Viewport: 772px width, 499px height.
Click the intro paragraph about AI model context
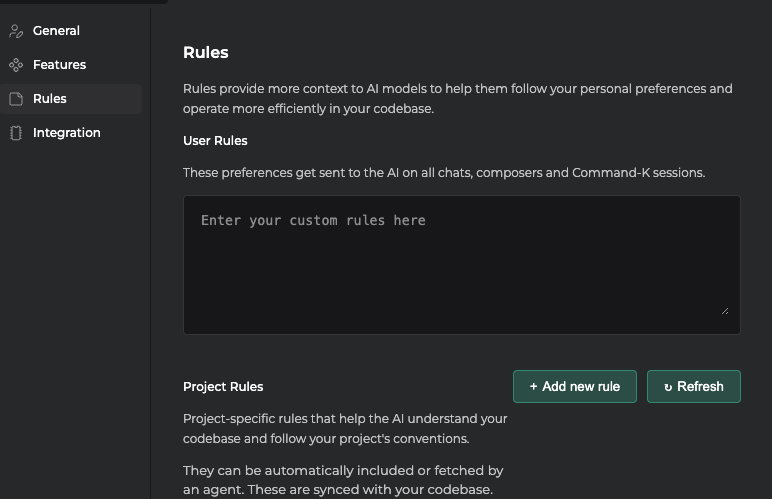pos(457,98)
